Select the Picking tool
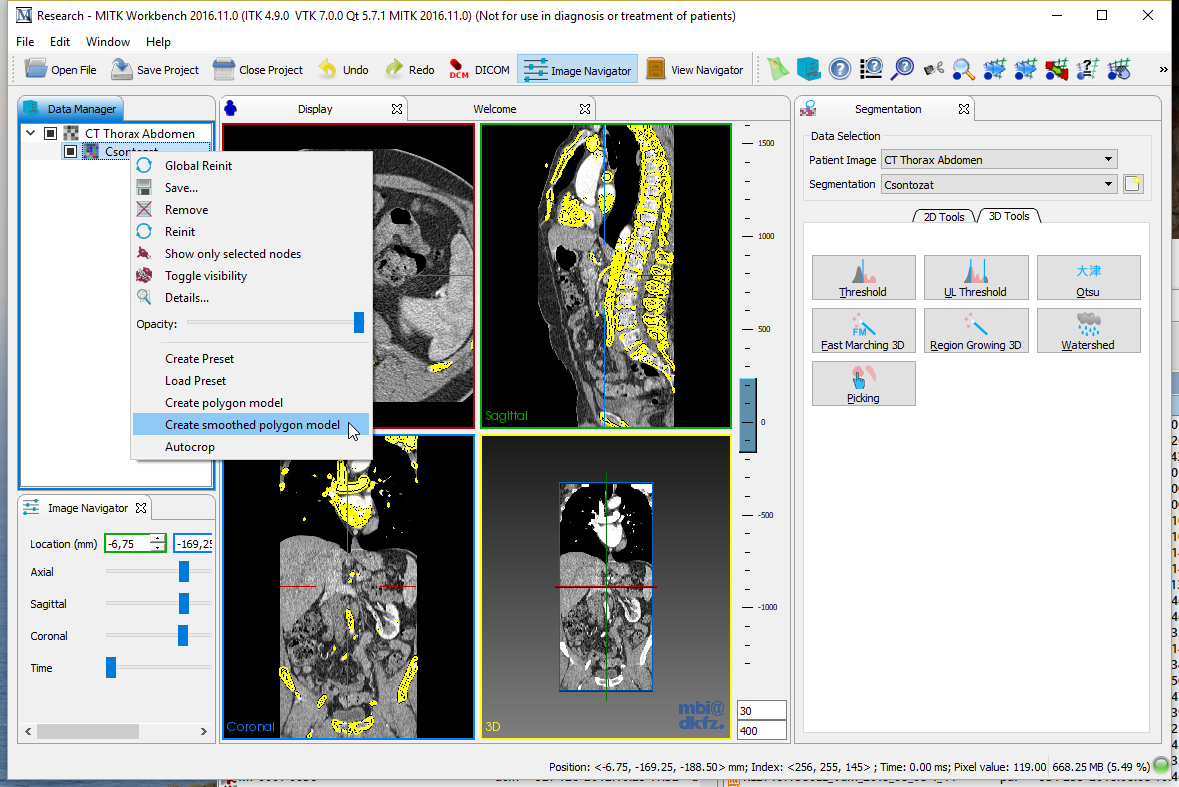The height and width of the screenshot is (787, 1179). [863, 383]
